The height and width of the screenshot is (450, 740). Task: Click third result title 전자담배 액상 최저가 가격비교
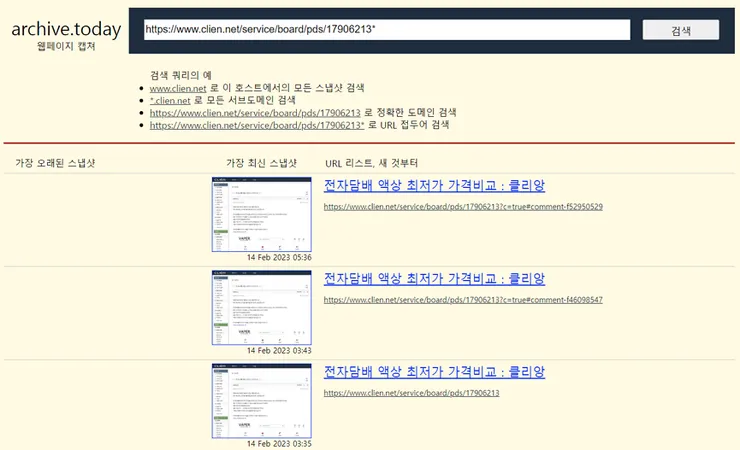click(434, 372)
